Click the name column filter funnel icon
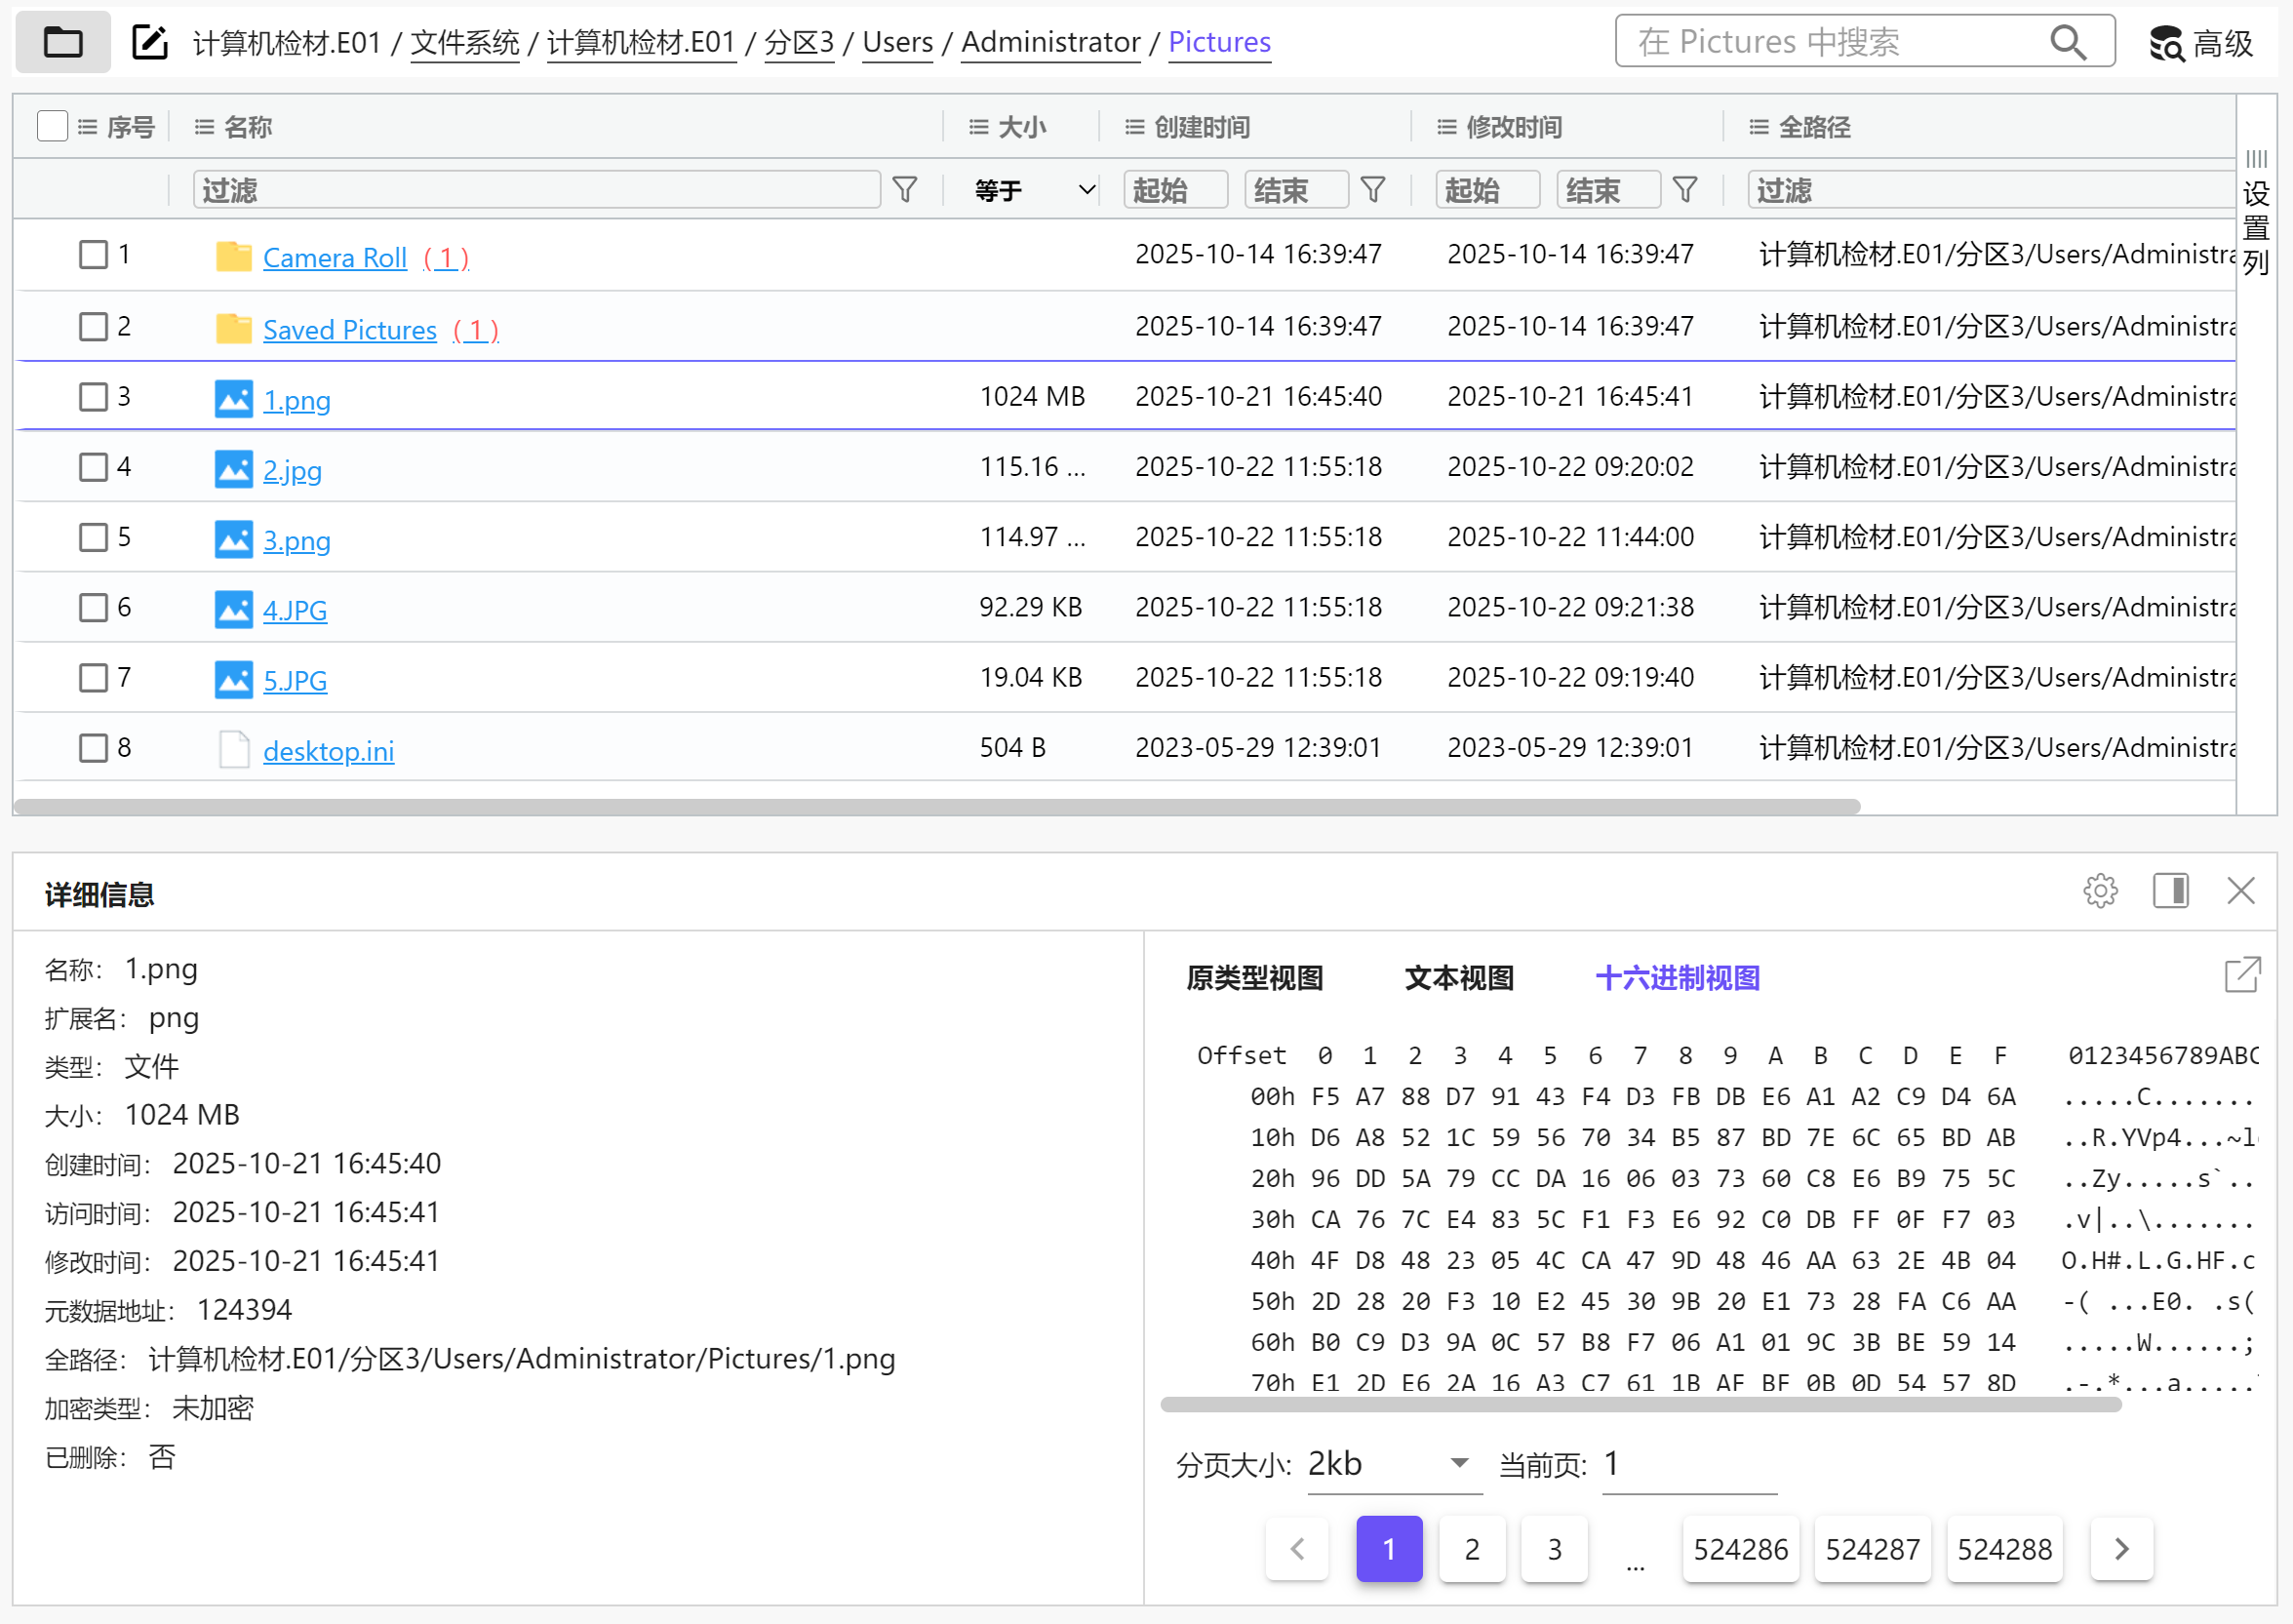 click(904, 190)
